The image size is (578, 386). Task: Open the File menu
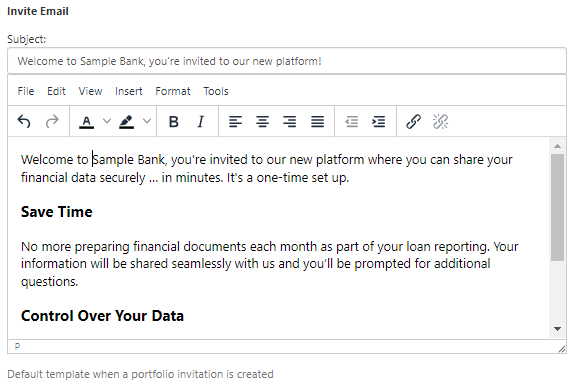pos(26,91)
